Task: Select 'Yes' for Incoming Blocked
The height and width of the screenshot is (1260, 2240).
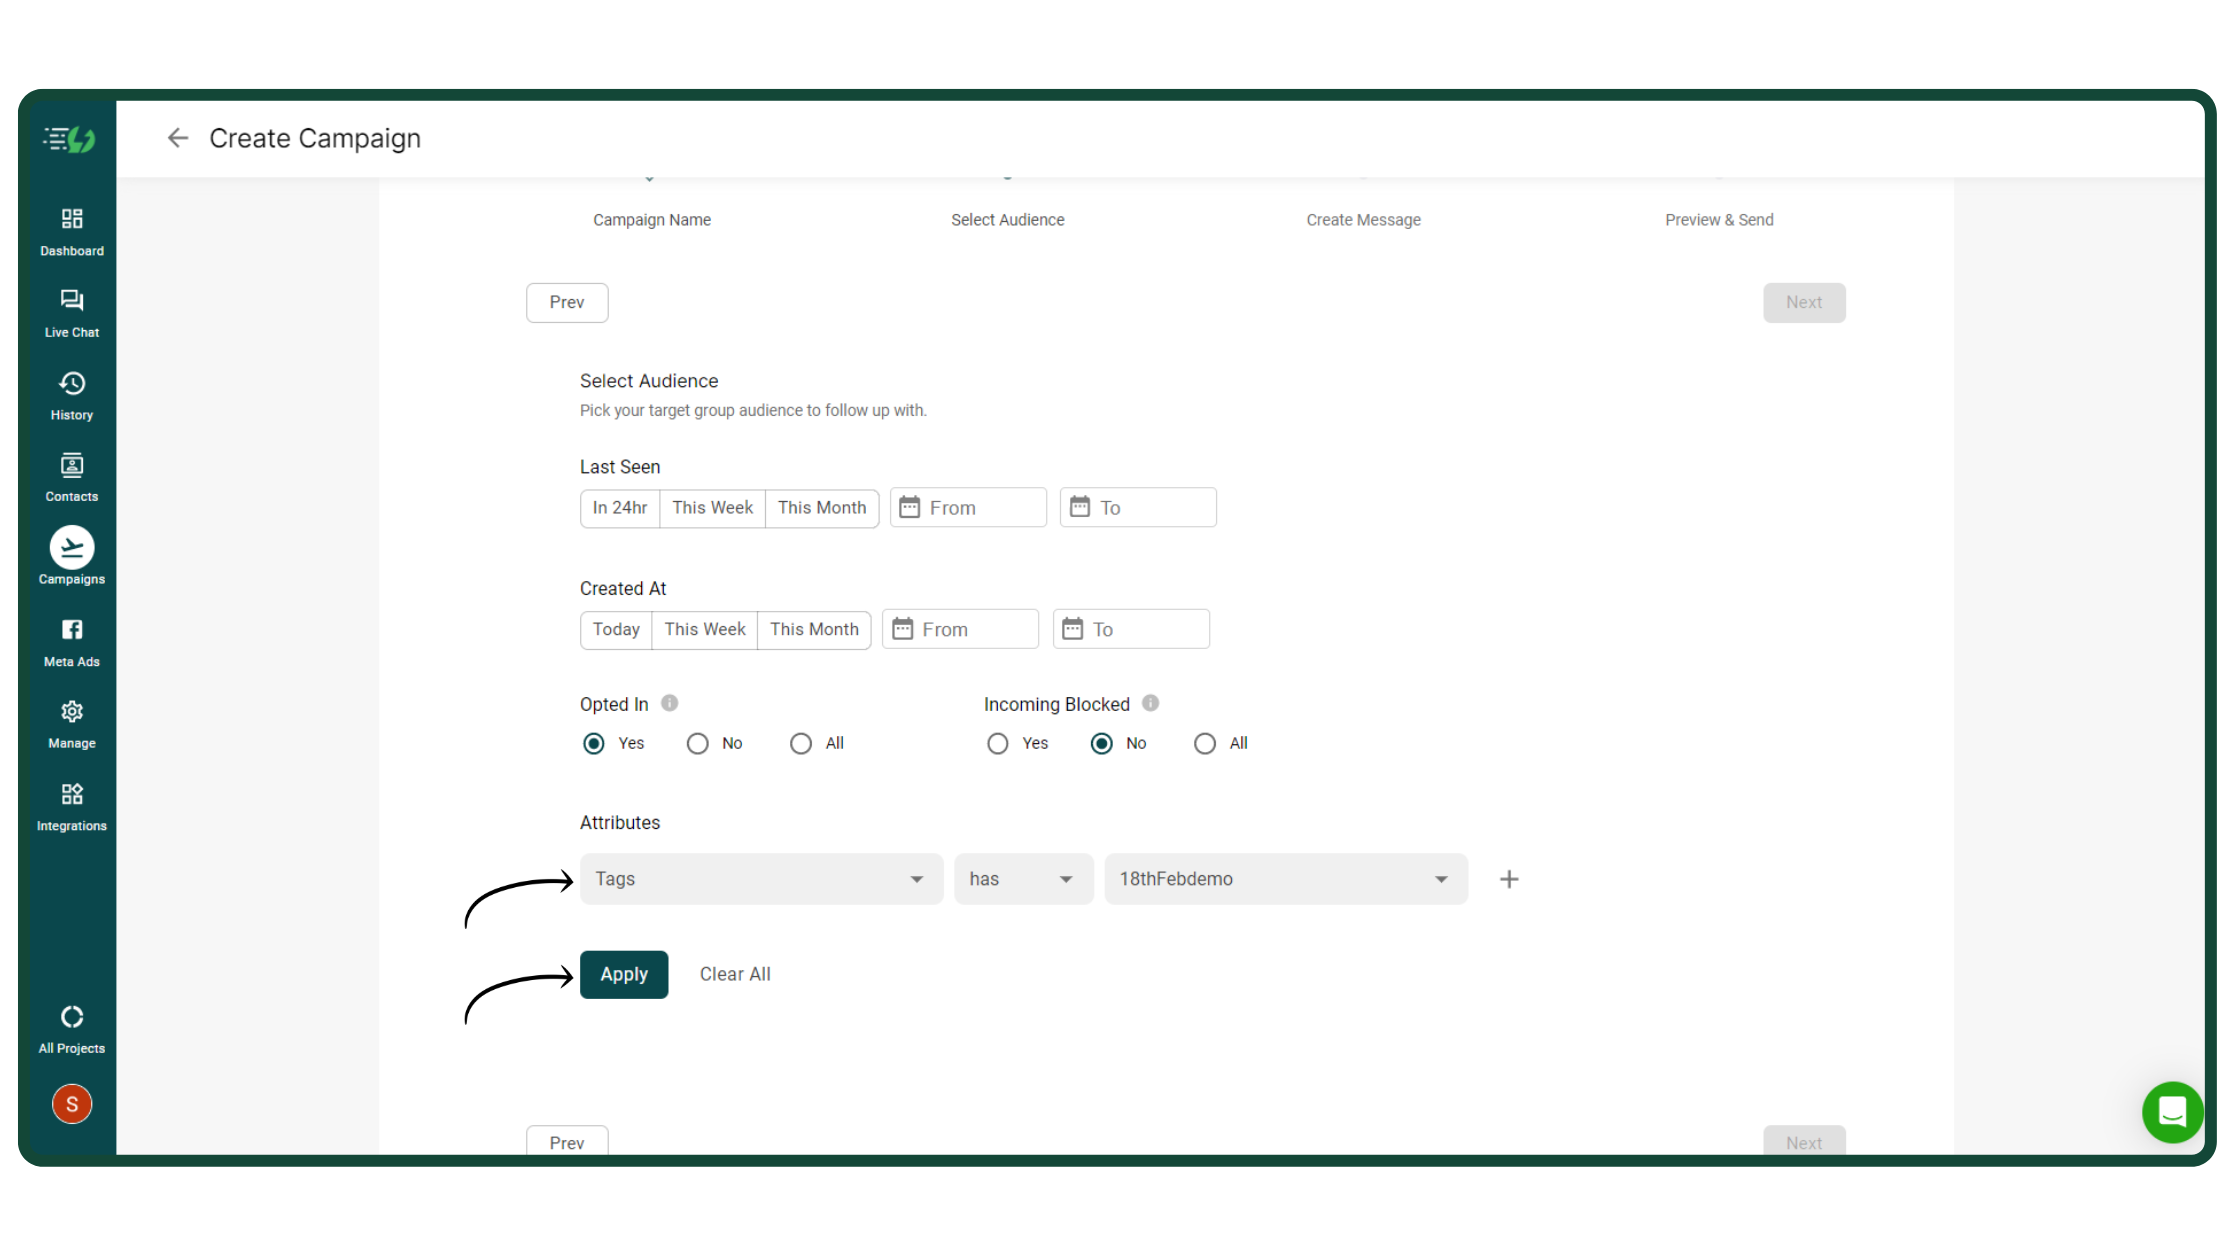Action: point(998,744)
